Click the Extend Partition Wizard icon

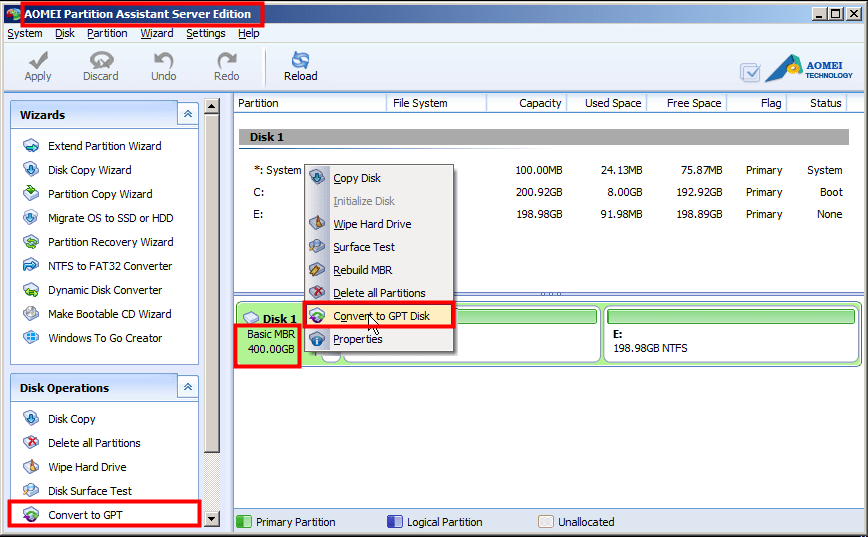(x=31, y=146)
